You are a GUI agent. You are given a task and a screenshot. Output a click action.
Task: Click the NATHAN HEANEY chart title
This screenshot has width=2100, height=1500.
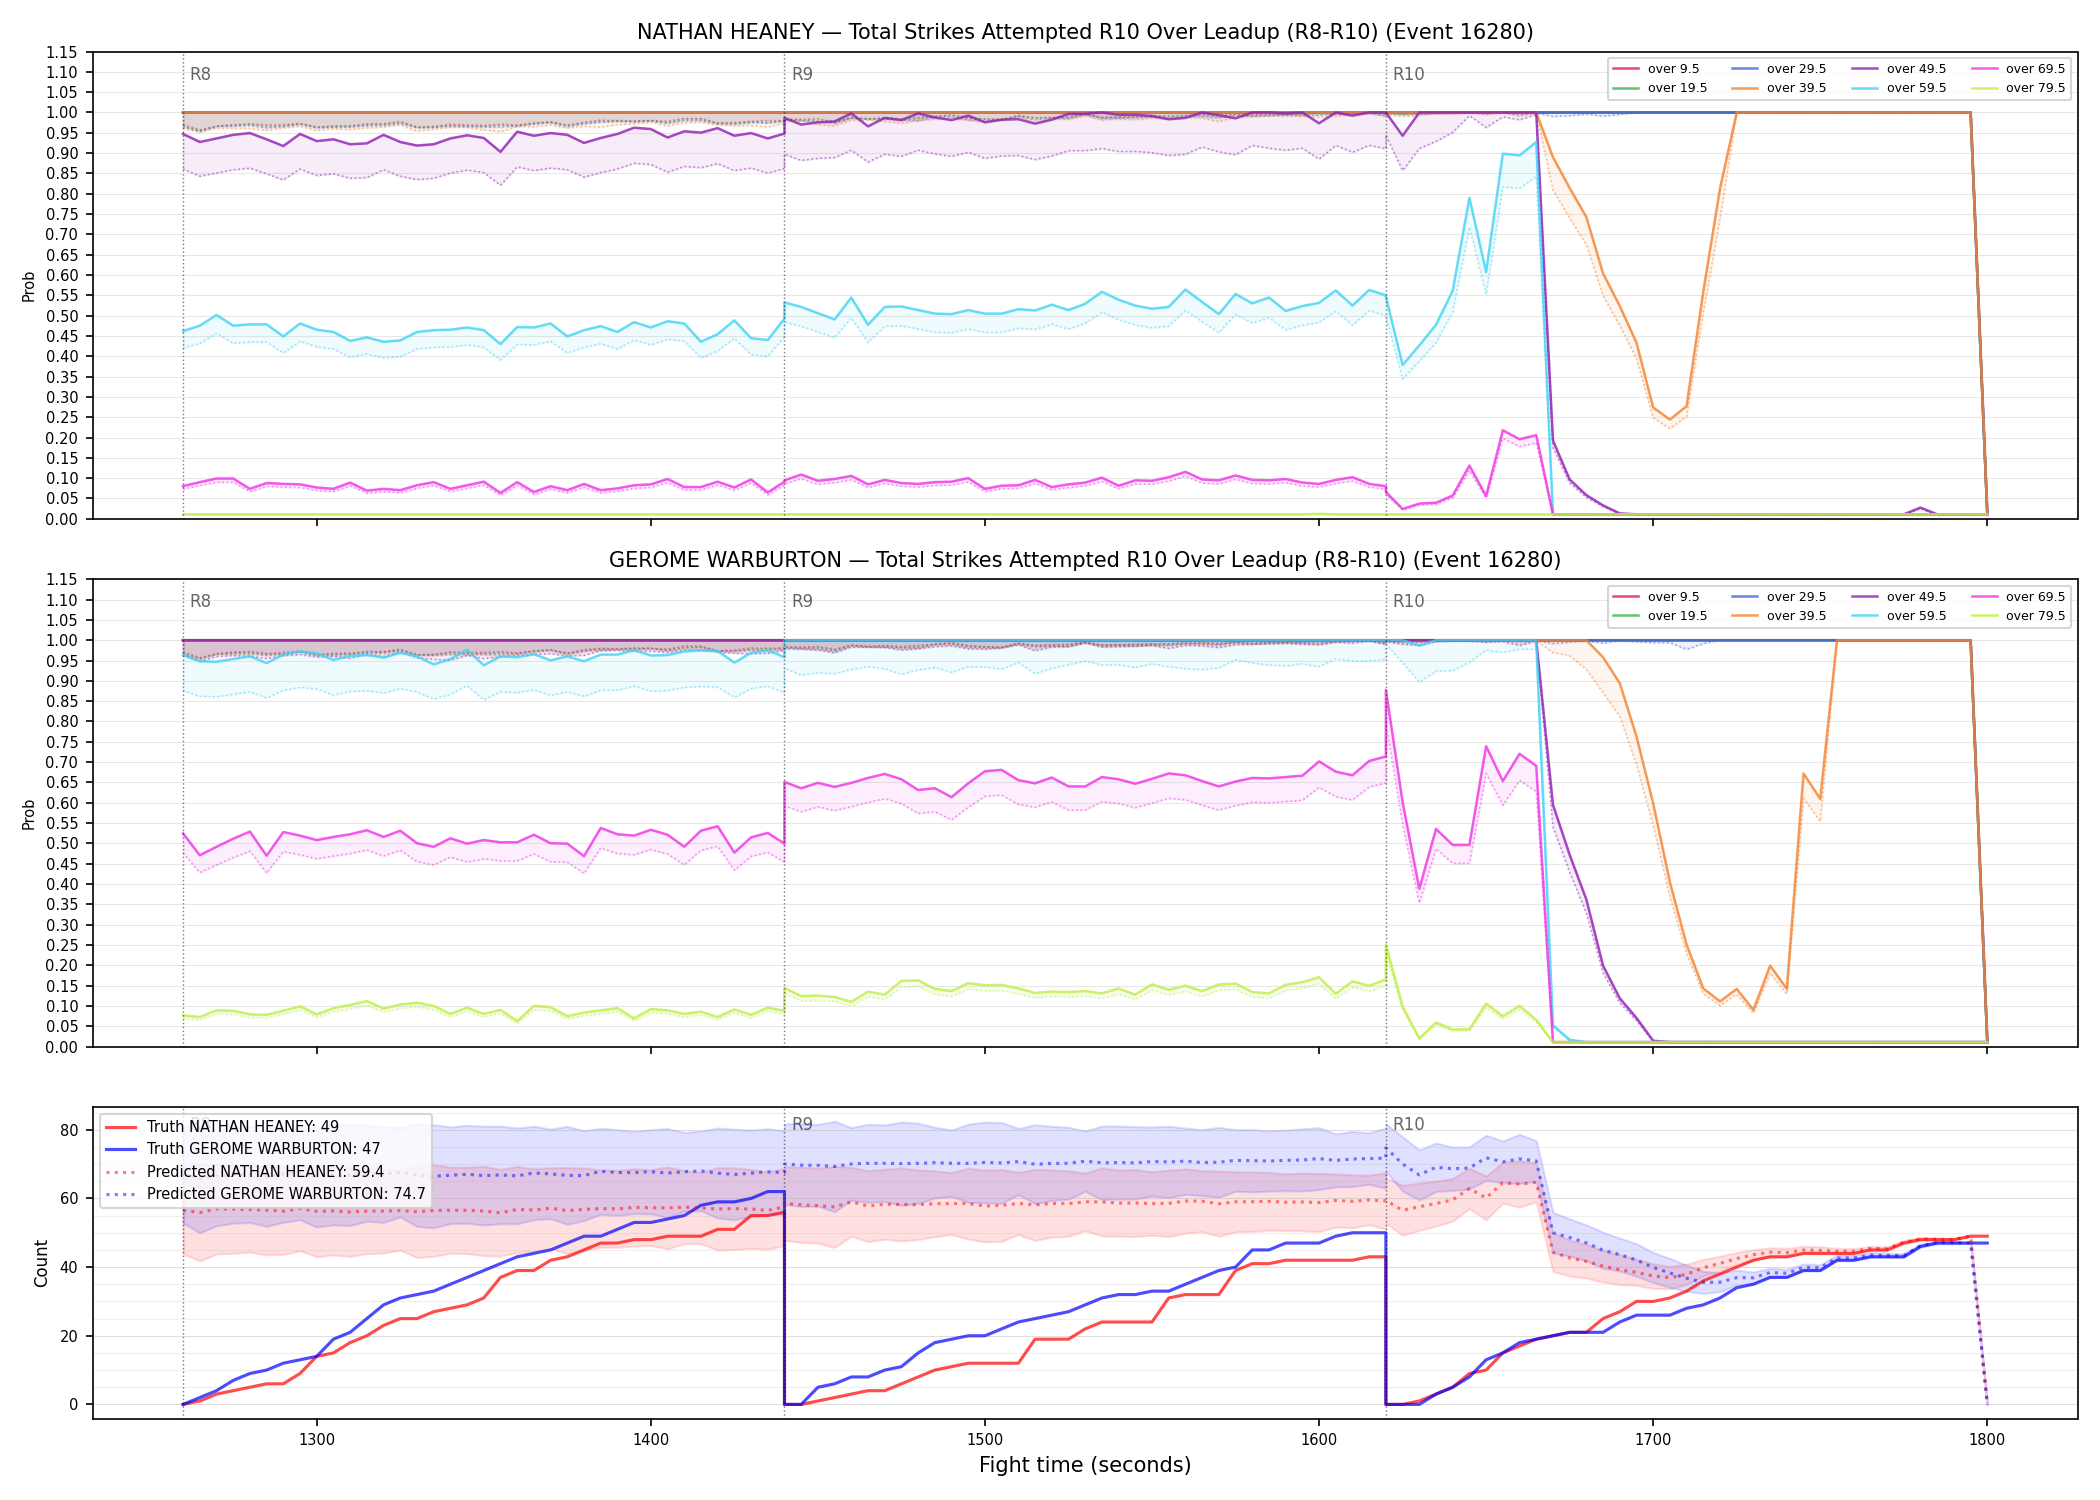(x=1085, y=32)
